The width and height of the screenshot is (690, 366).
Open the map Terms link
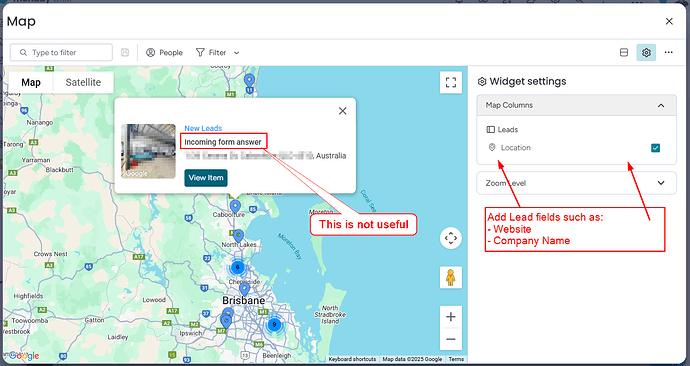pos(456,359)
